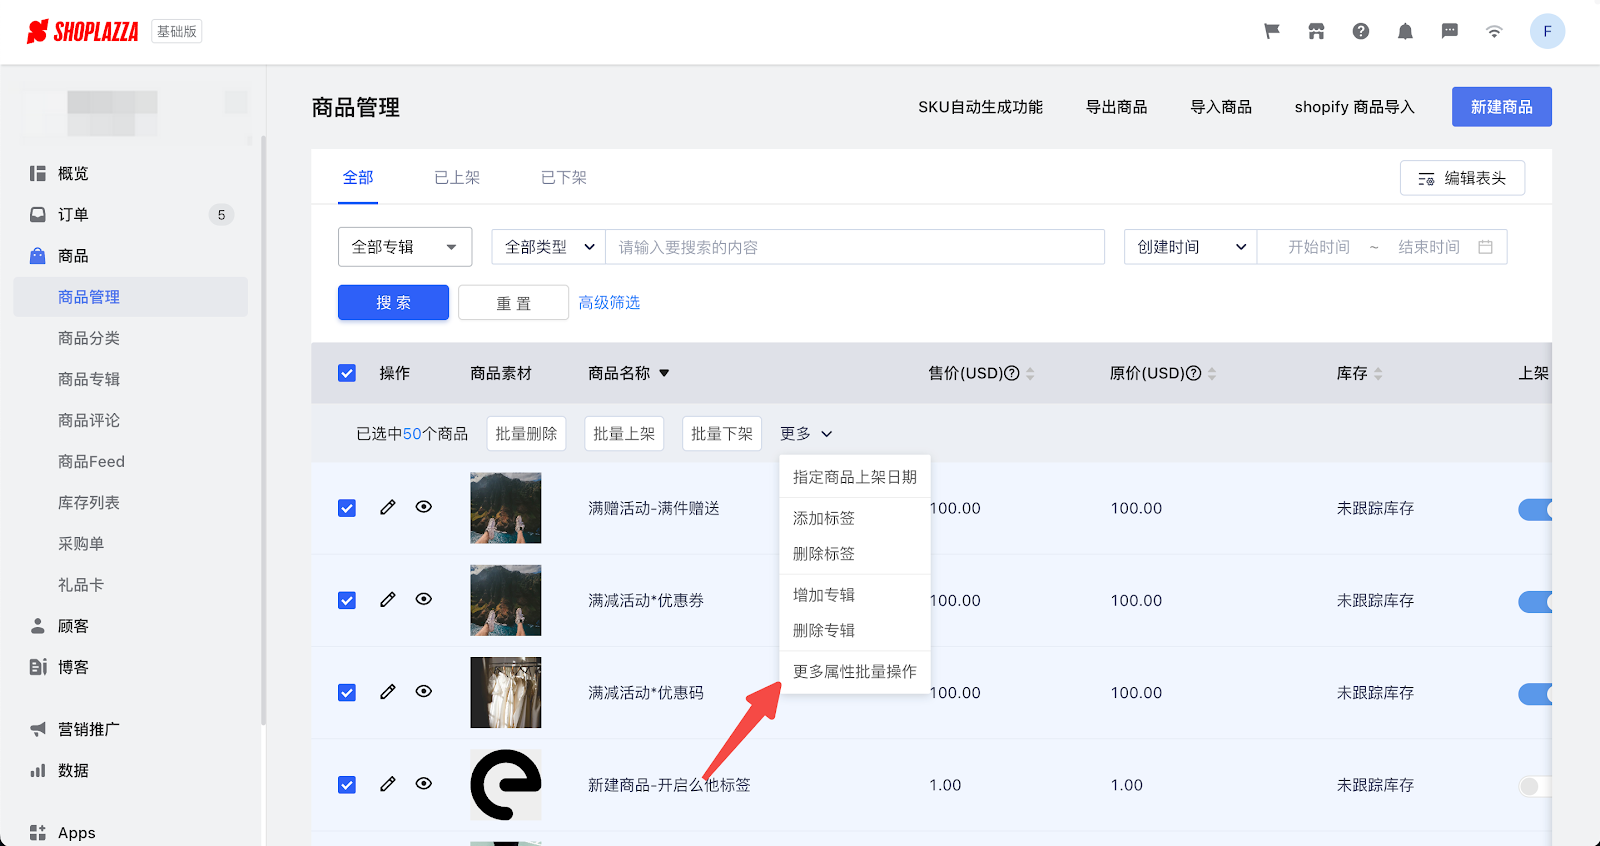
Task: Switch to 已上架 tab
Action: coord(457,177)
